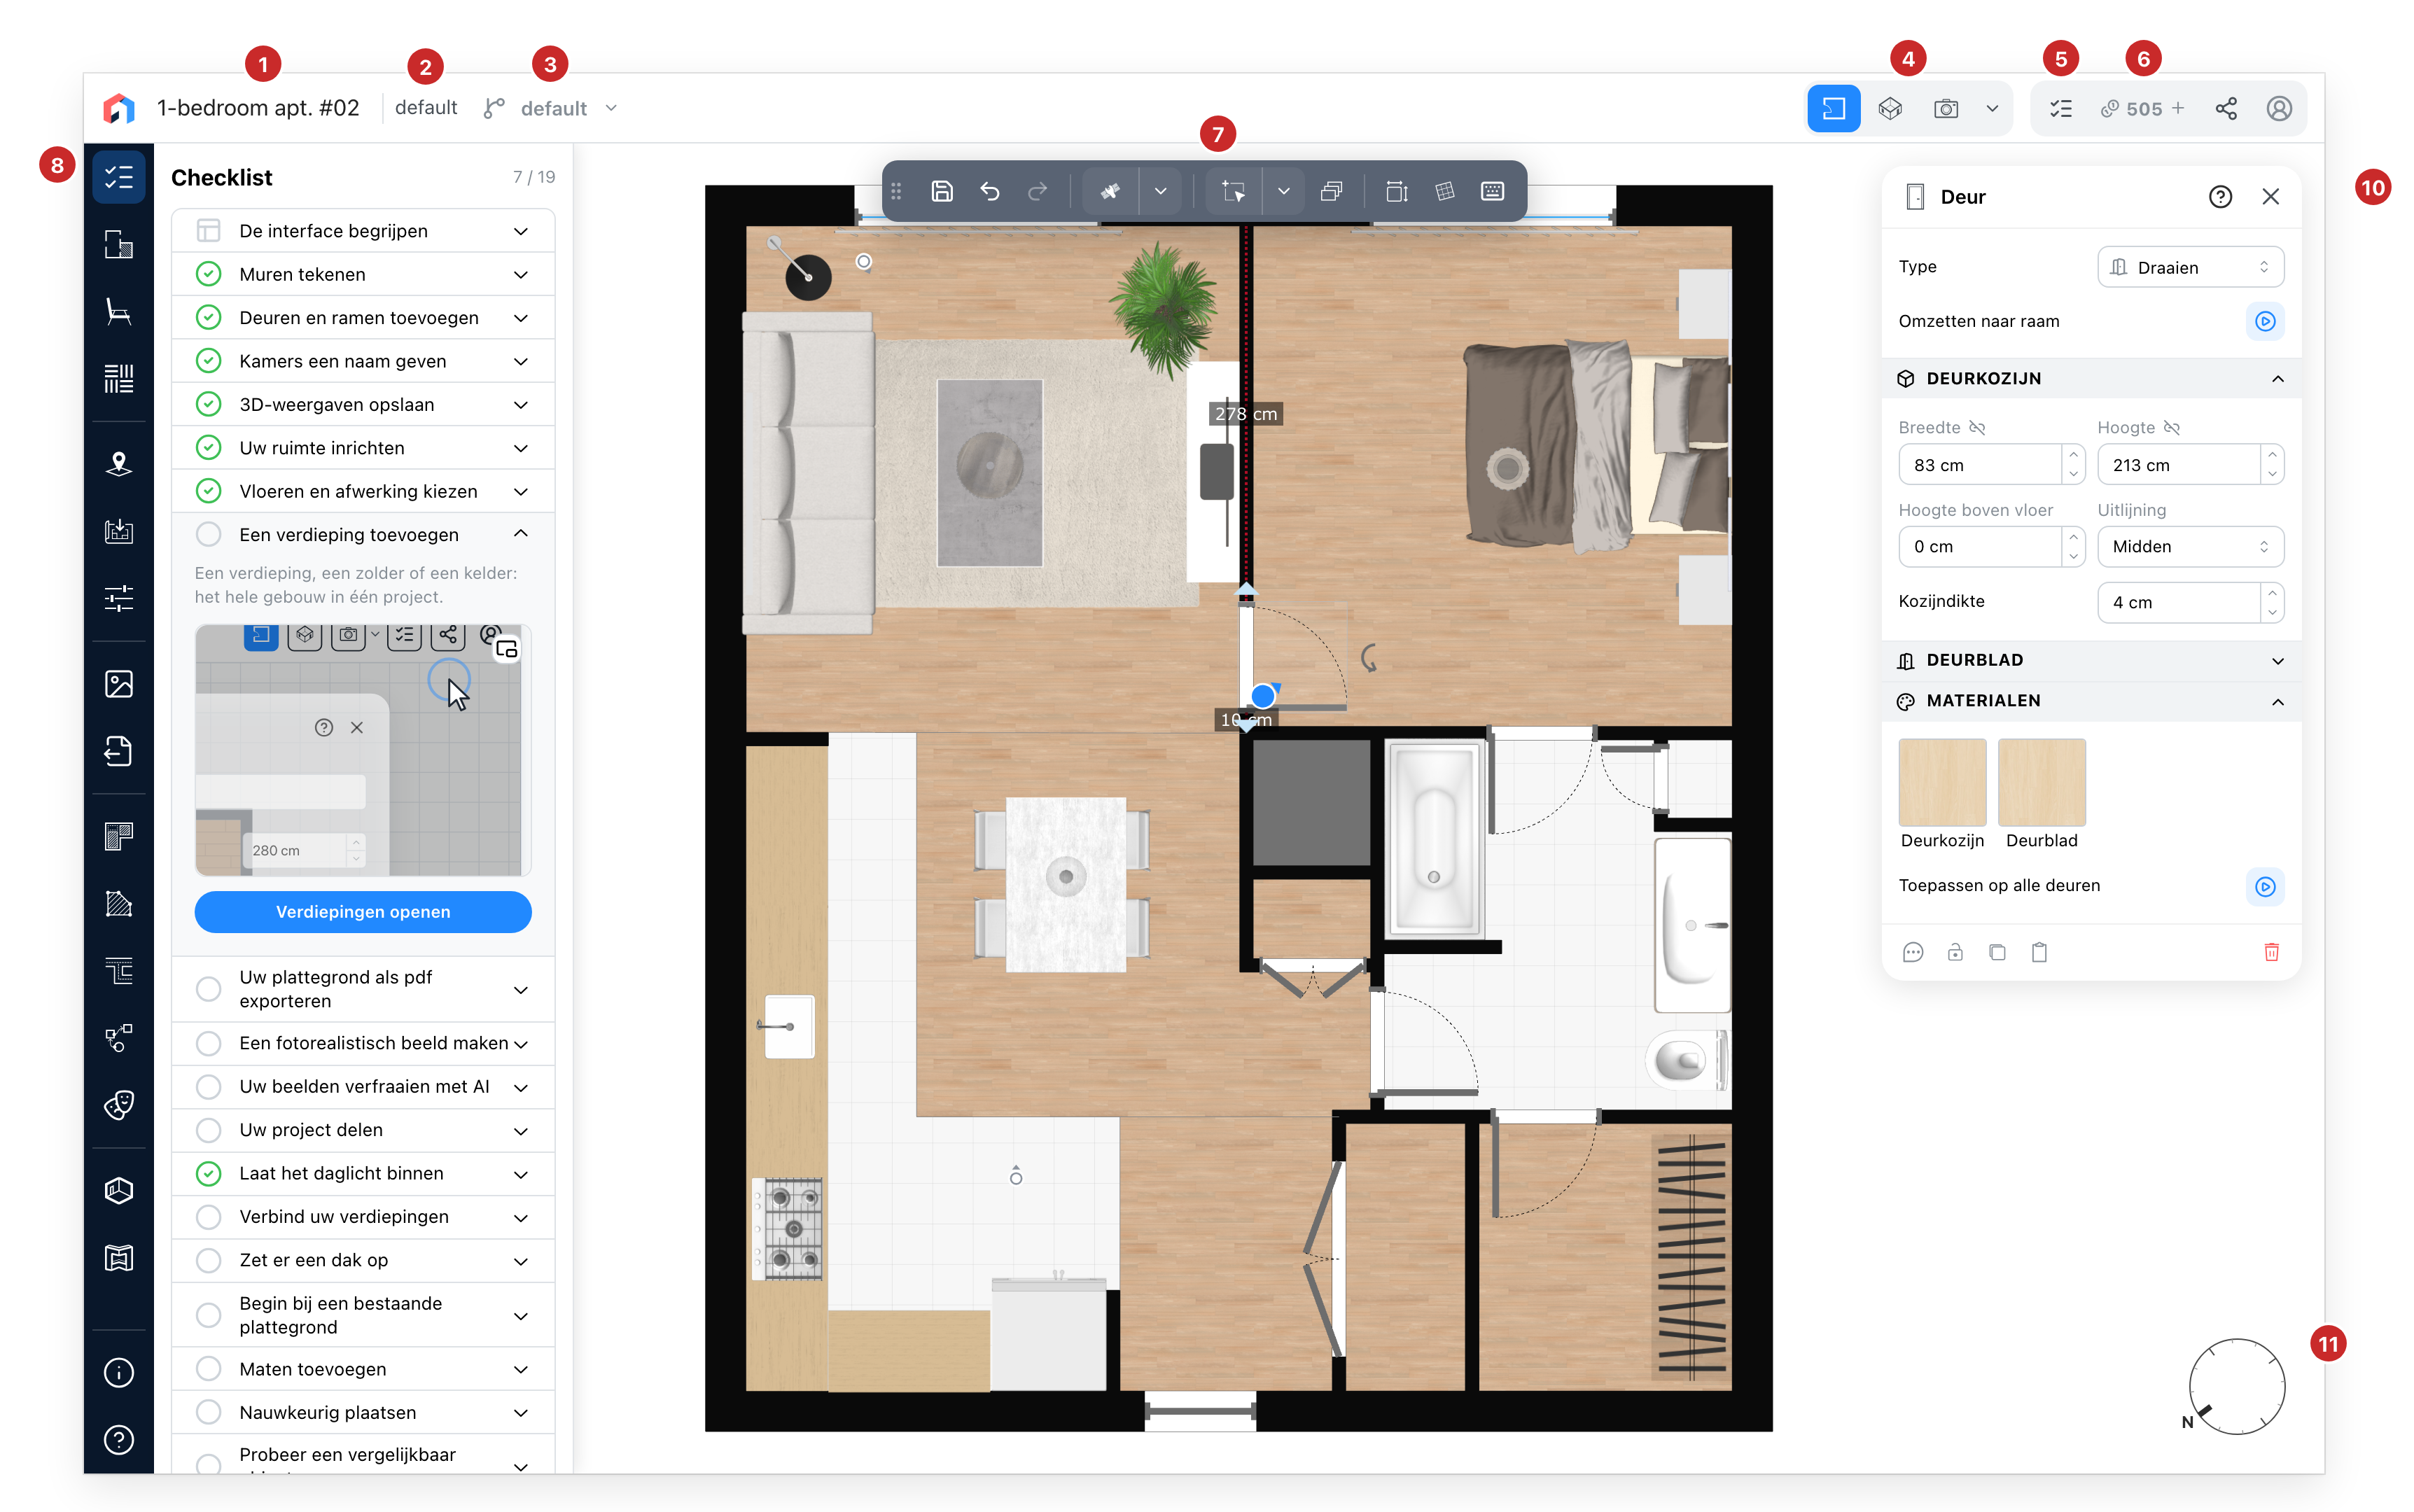Select the Deurkozijn material swatch

pyautogui.click(x=1941, y=782)
